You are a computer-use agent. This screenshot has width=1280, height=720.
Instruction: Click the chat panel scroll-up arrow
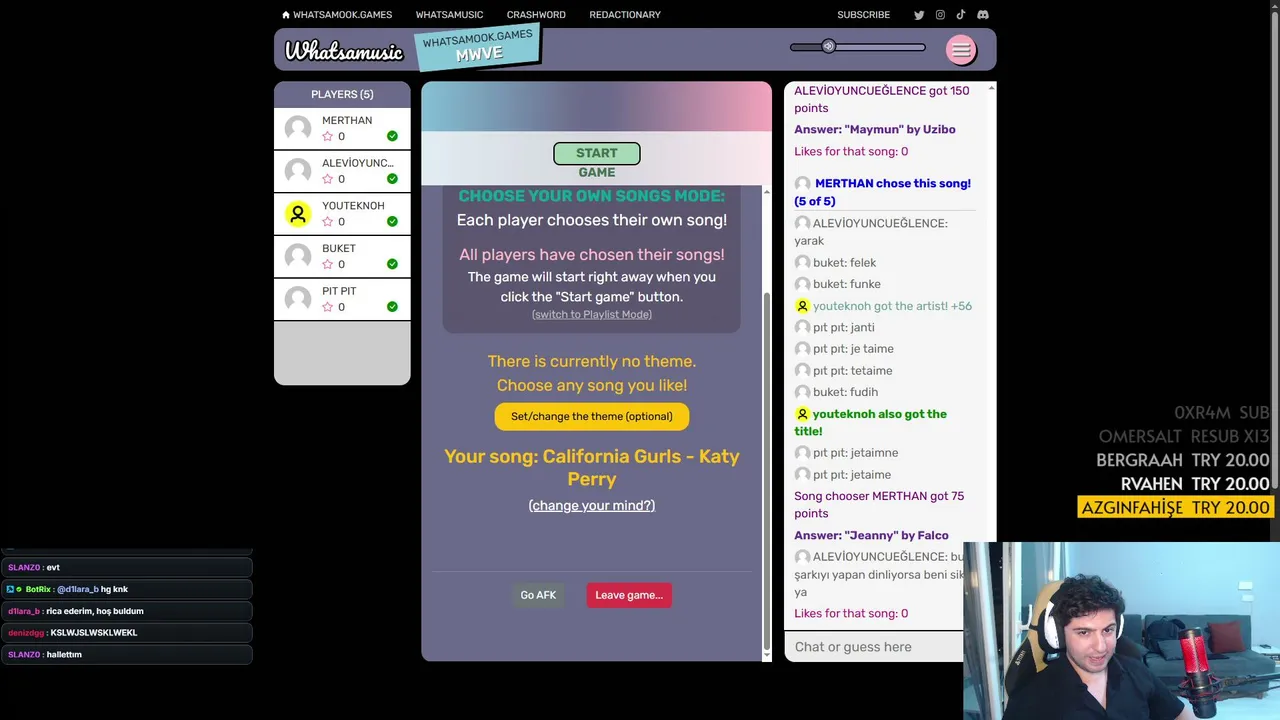pyautogui.click(x=991, y=89)
